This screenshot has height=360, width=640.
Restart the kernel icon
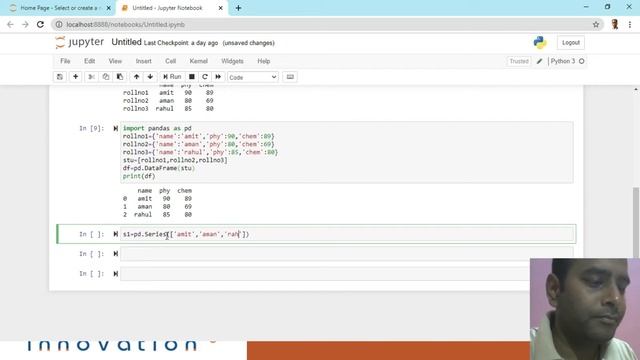(x=205, y=77)
